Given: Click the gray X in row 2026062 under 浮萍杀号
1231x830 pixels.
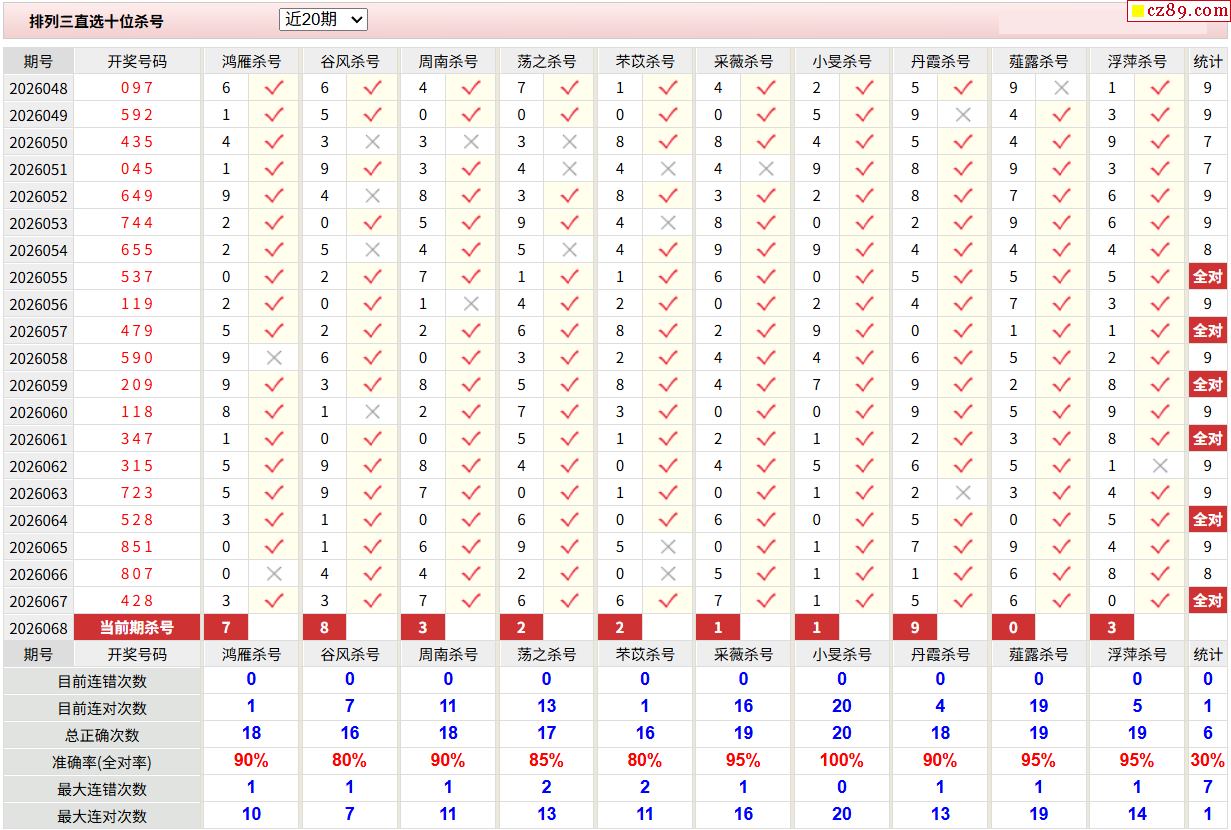Looking at the screenshot, I should tap(1160, 466).
